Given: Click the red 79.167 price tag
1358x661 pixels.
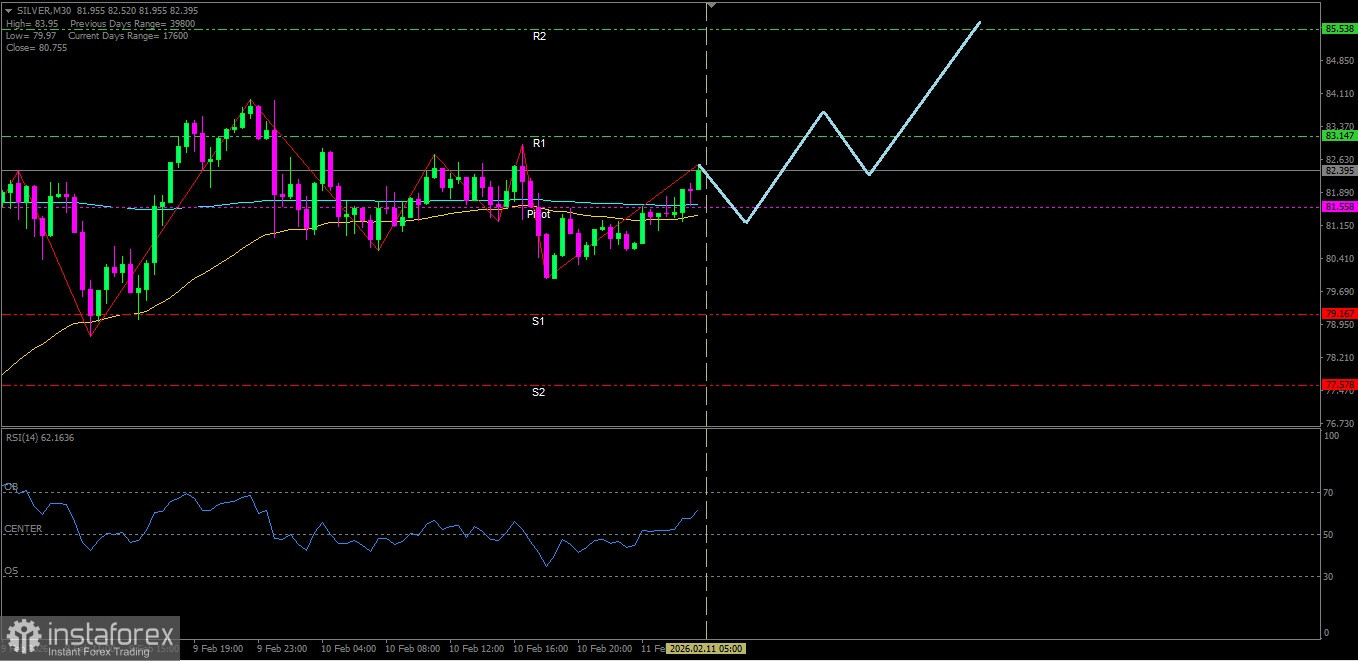Looking at the screenshot, I should click(x=1338, y=314).
